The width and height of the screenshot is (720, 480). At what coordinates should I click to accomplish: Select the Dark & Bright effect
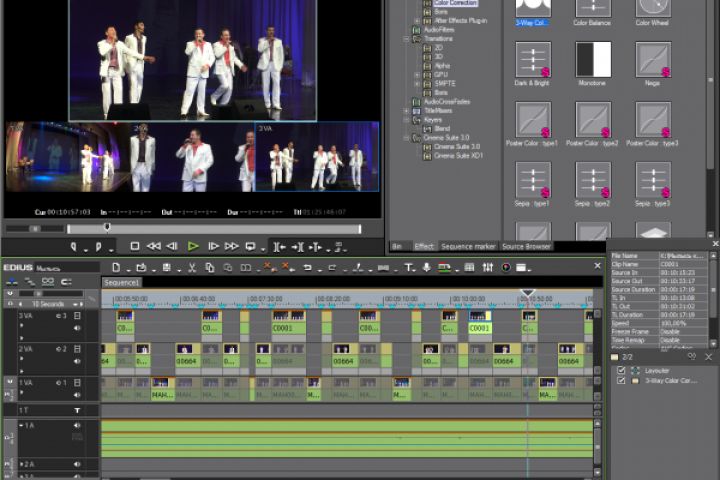click(x=533, y=58)
